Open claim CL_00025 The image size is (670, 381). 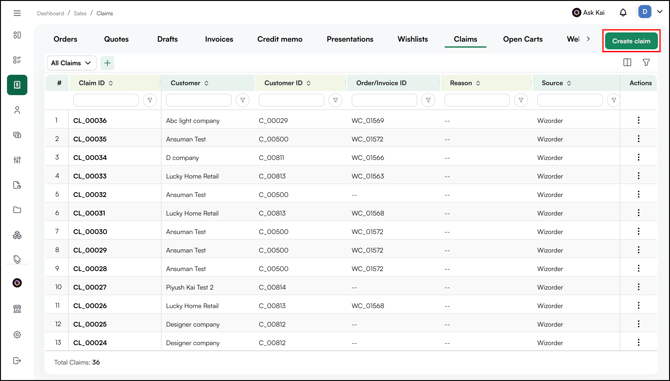(90, 324)
